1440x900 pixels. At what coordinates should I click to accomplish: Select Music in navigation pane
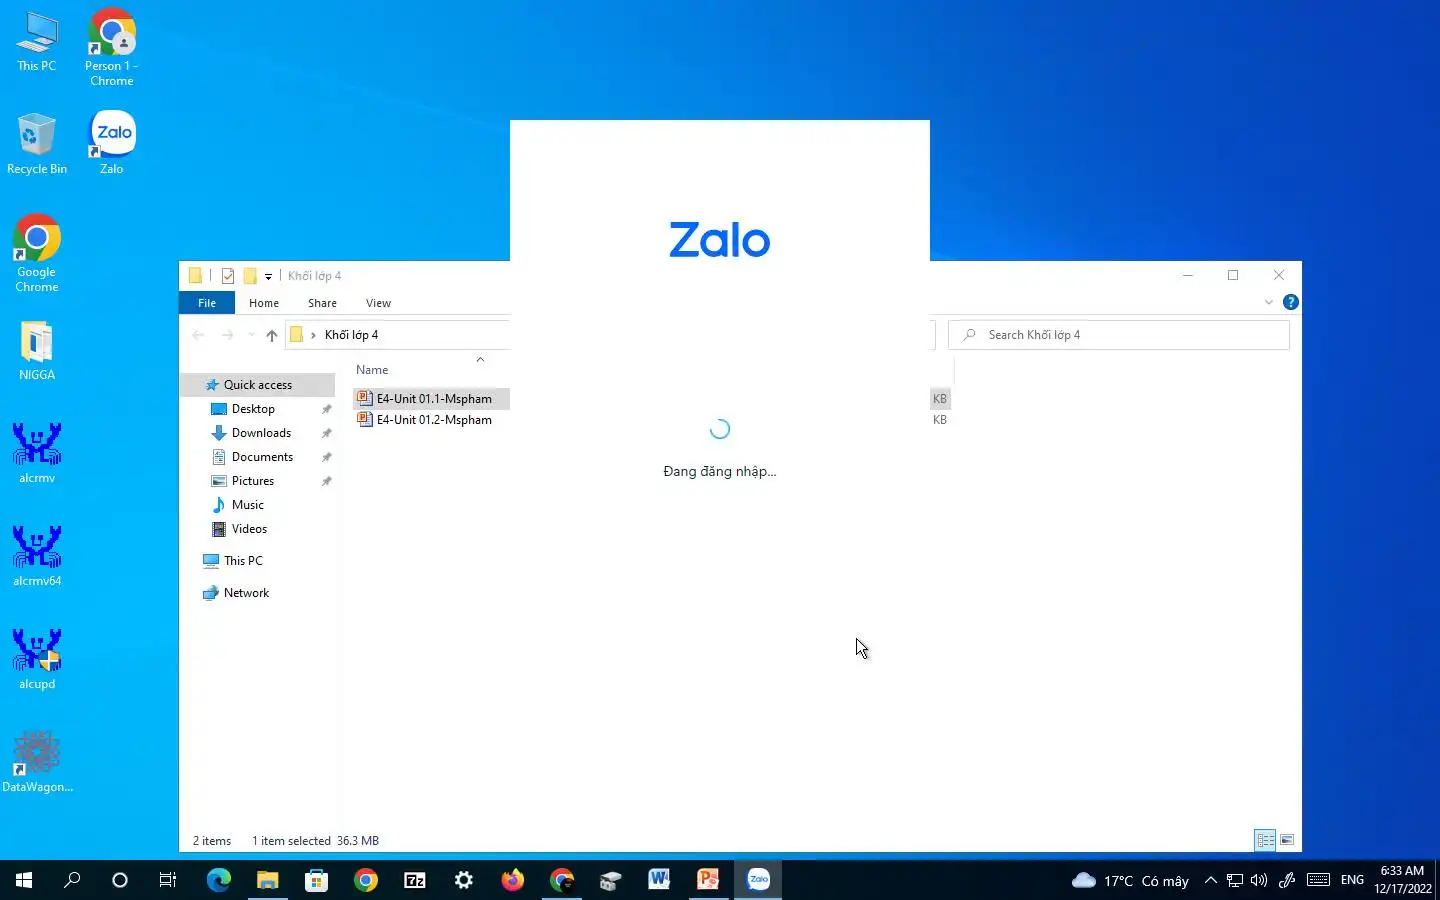pos(248,505)
